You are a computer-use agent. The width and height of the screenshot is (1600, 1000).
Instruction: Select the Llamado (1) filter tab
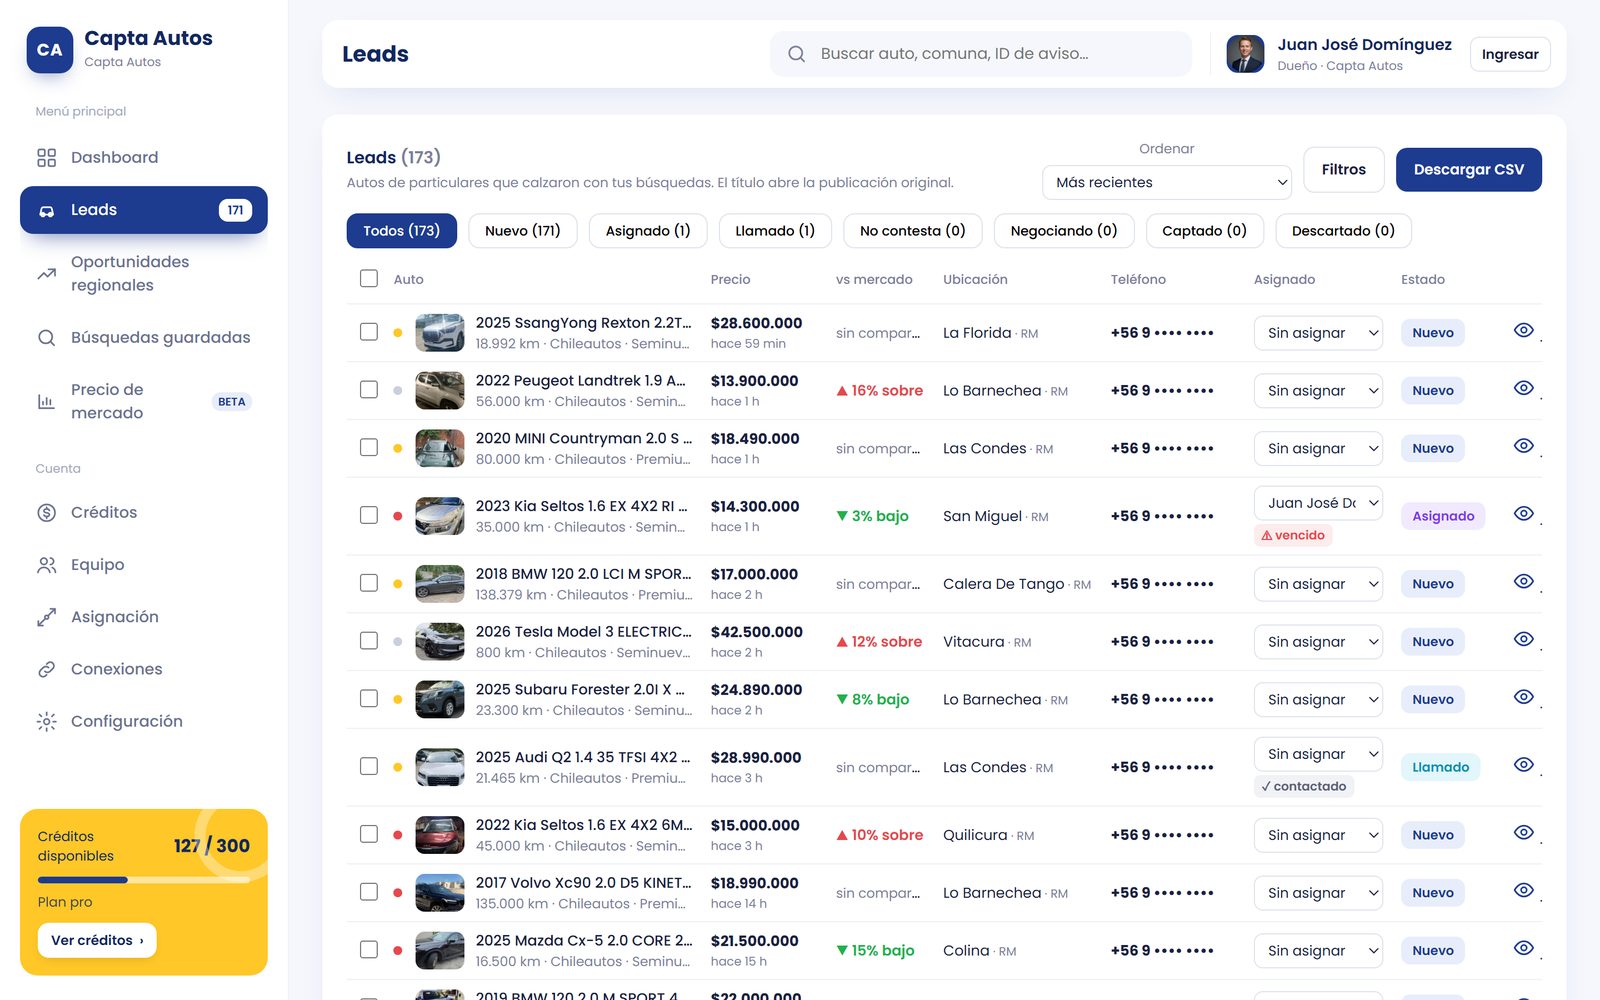[775, 231]
